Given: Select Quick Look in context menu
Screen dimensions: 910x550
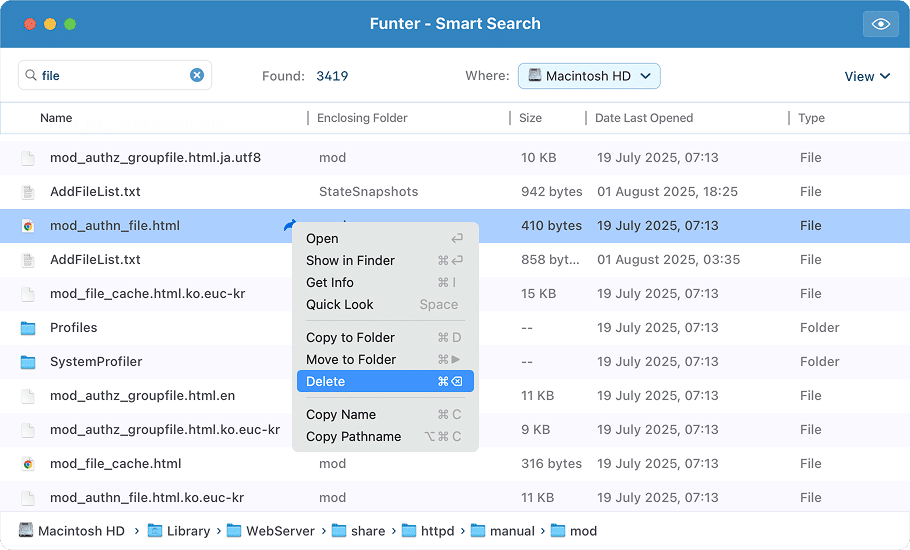Looking at the screenshot, I should (x=385, y=305).
